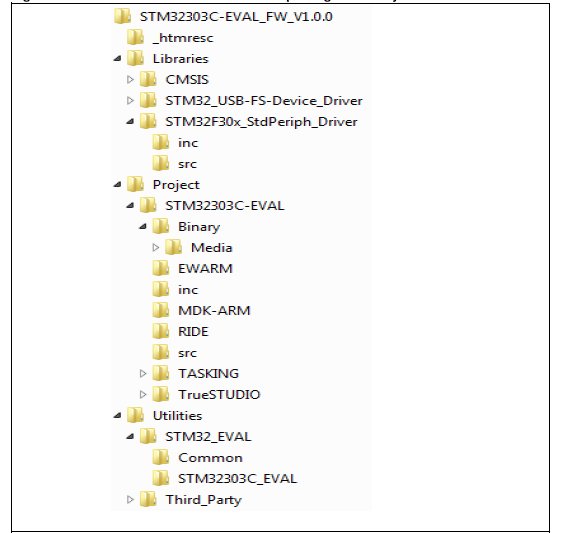
Task: Click the STM32303C_EVAL folder icon under STM32_EVAL
Action: tap(161, 478)
